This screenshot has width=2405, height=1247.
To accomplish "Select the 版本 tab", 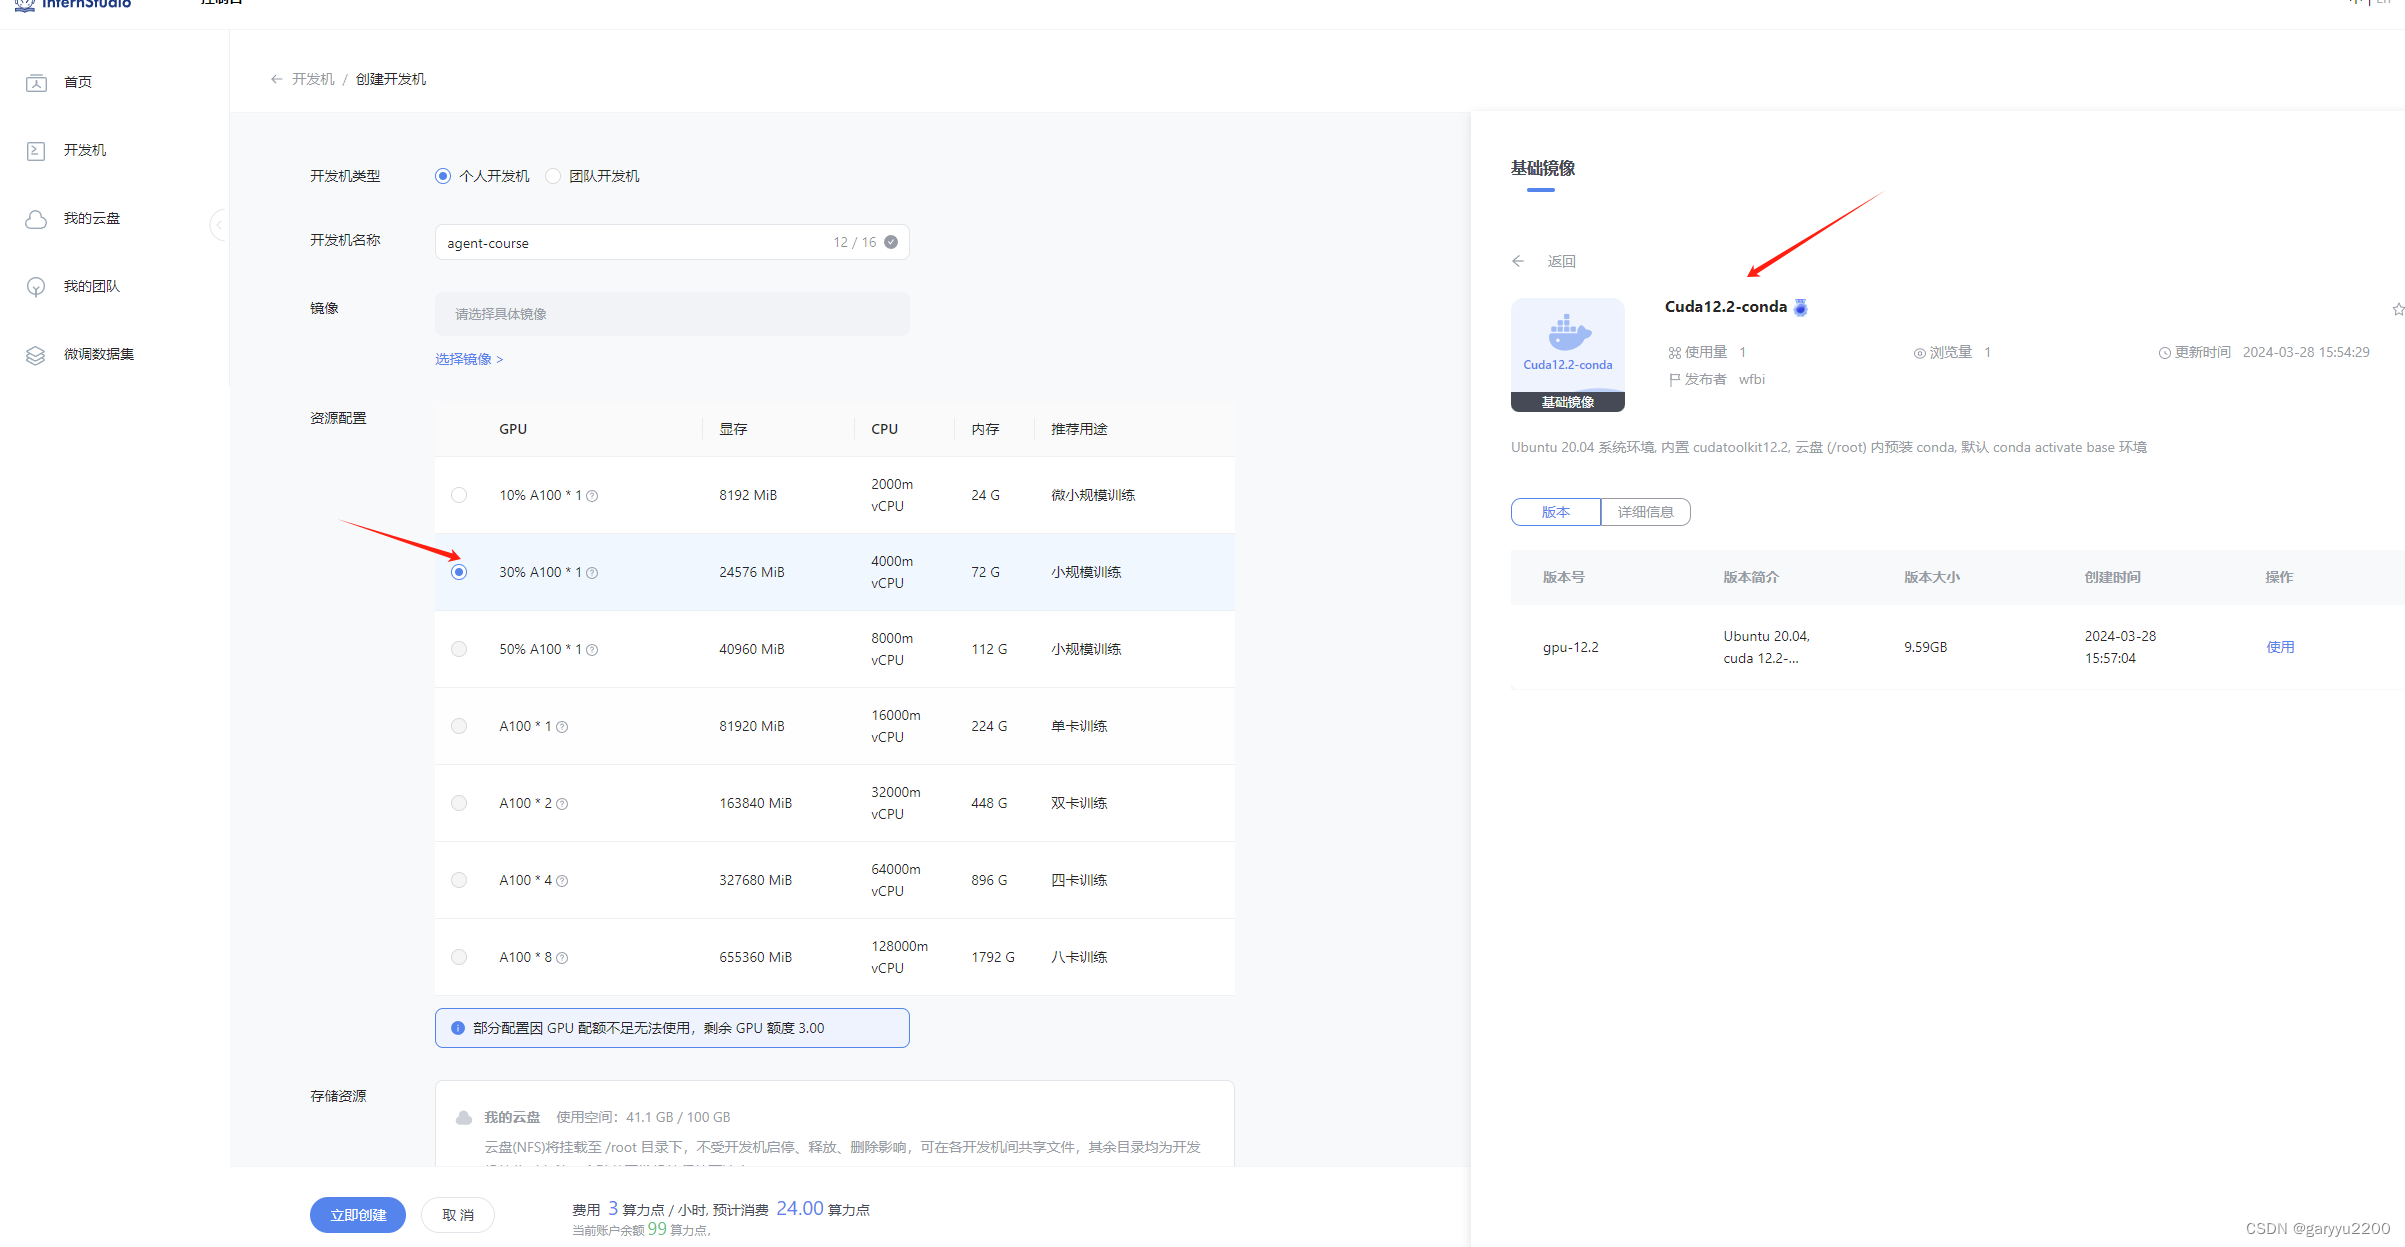I will [x=1555, y=512].
